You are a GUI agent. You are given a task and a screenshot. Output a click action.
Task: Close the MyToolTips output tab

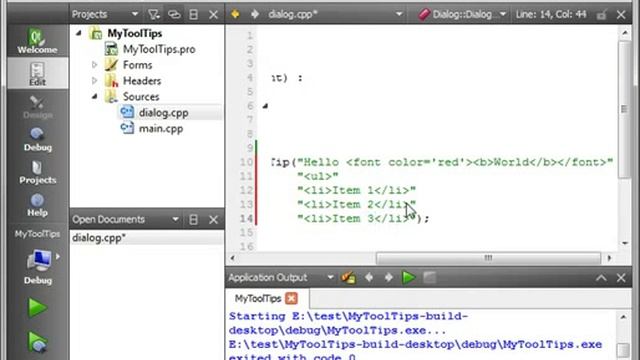(291, 298)
